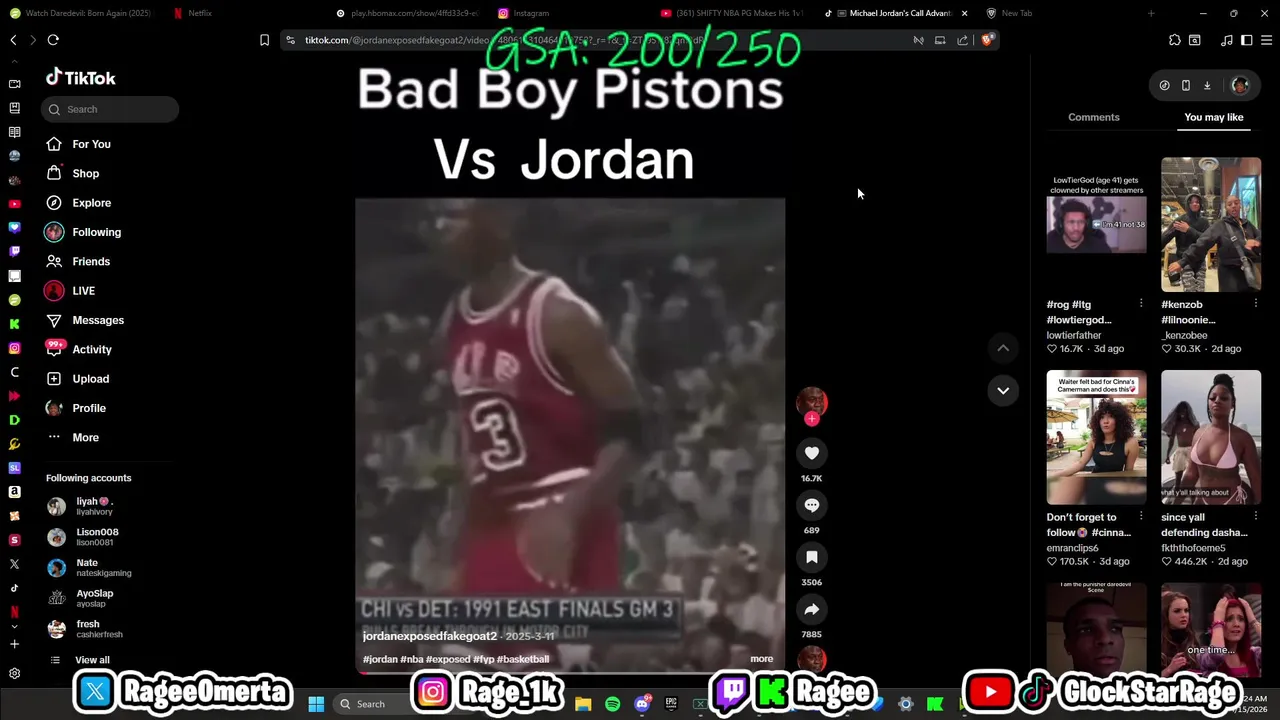Image resolution: width=1280 pixels, height=720 pixels.
Task: Click the Windows Start button
Action: [316, 704]
